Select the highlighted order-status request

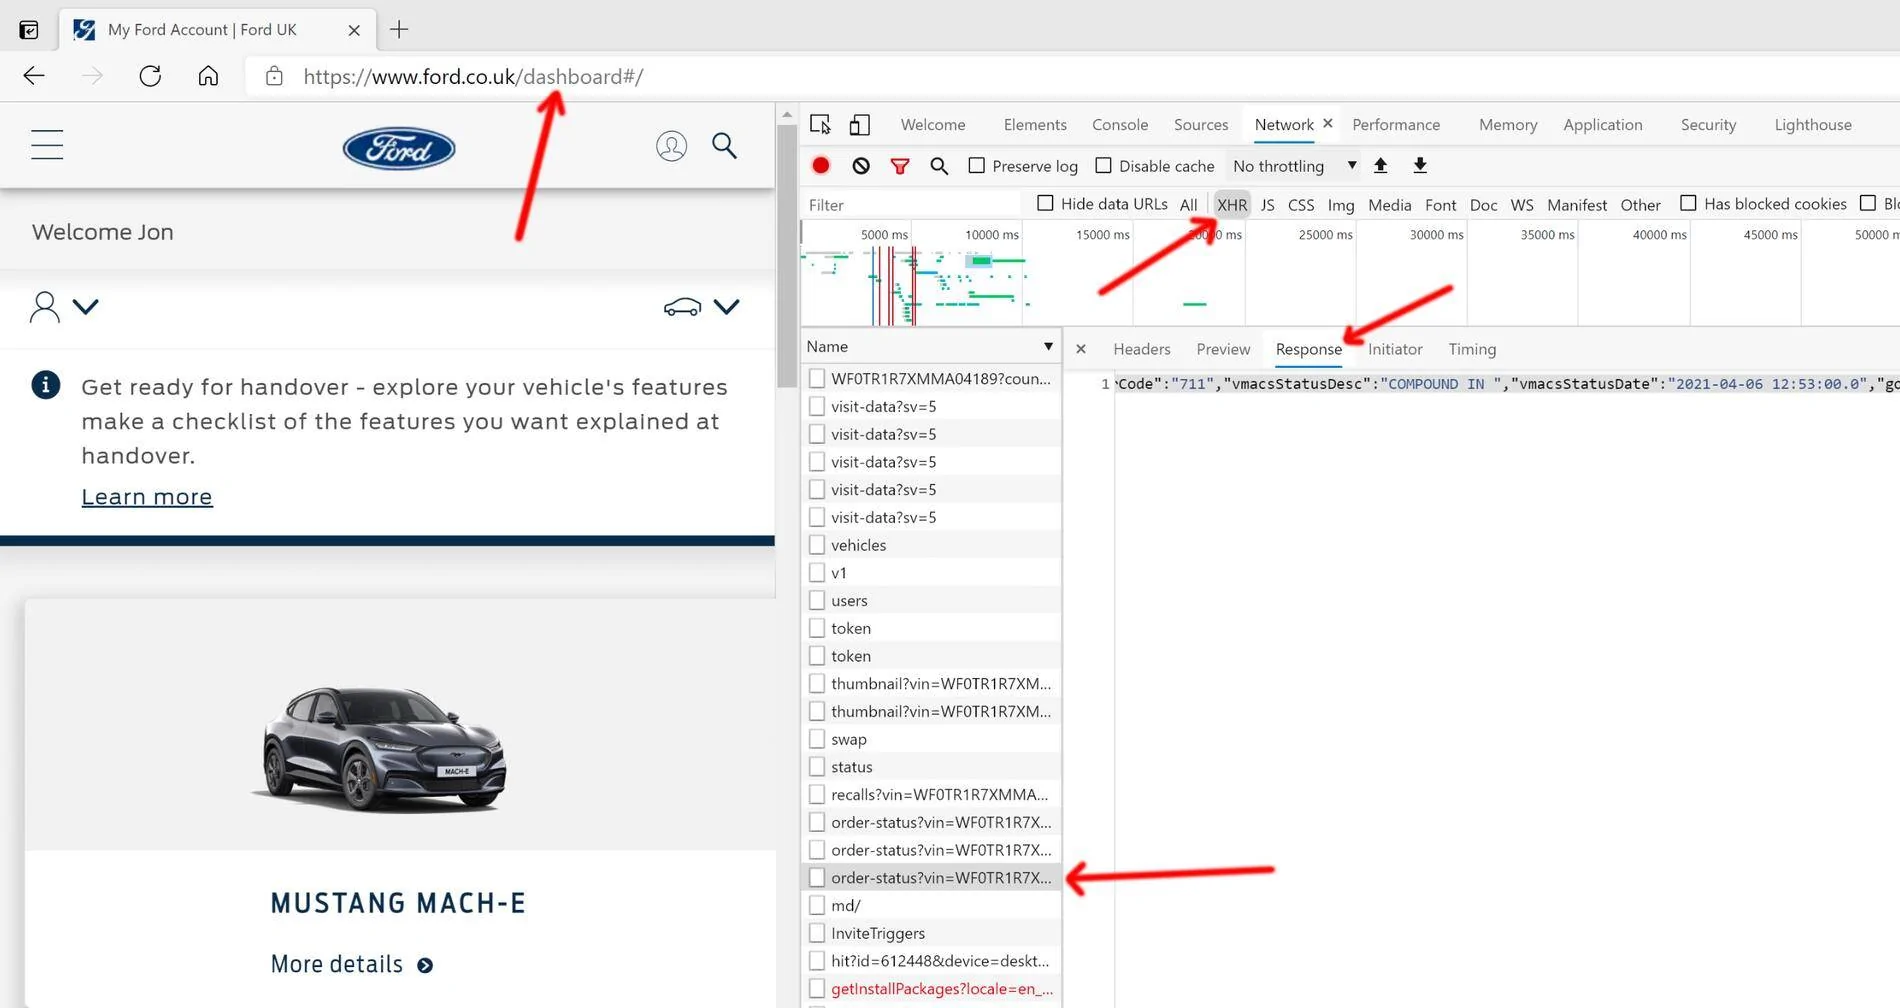pyautogui.click(x=931, y=878)
